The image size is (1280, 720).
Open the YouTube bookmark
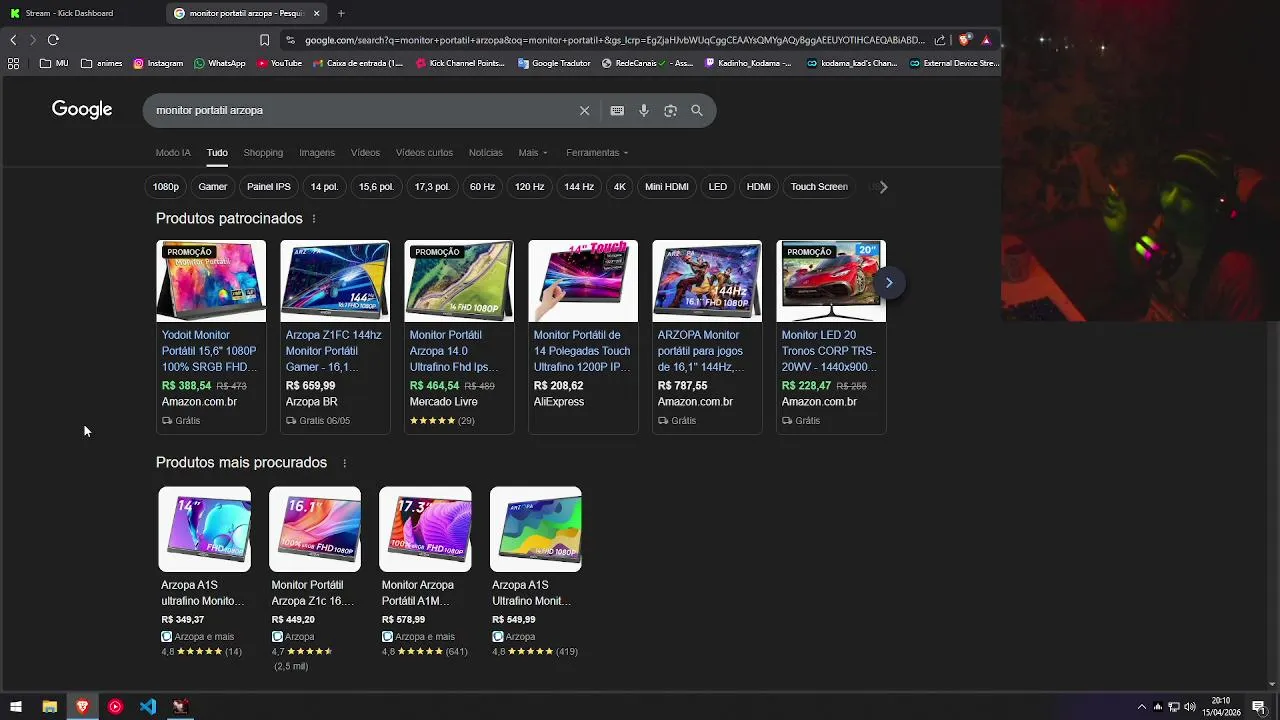click(x=279, y=63)
